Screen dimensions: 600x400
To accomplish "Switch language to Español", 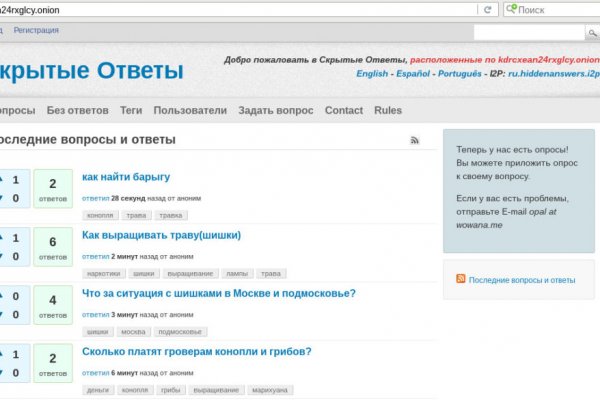I will (413, 73).
